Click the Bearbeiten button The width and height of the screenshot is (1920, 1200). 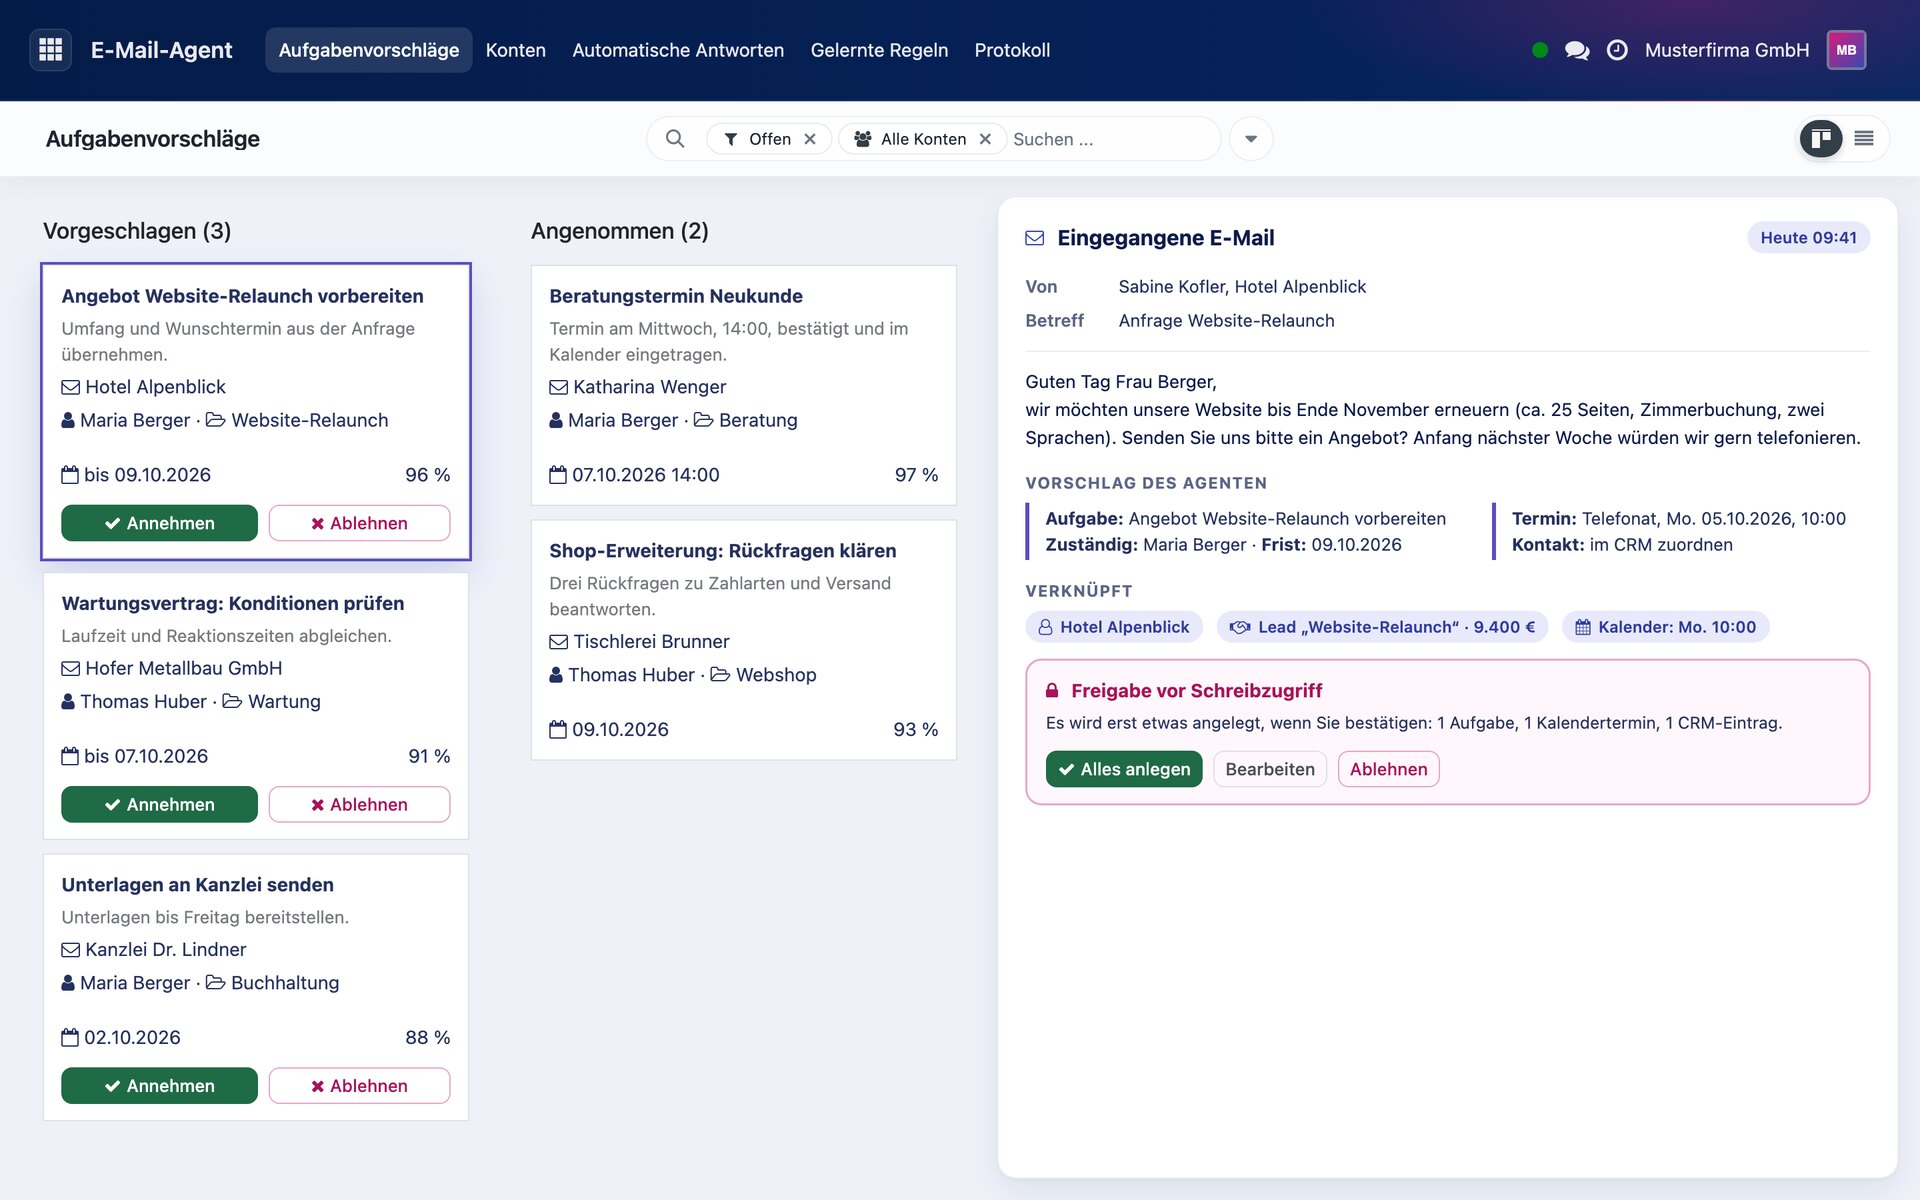(1270, 769)
